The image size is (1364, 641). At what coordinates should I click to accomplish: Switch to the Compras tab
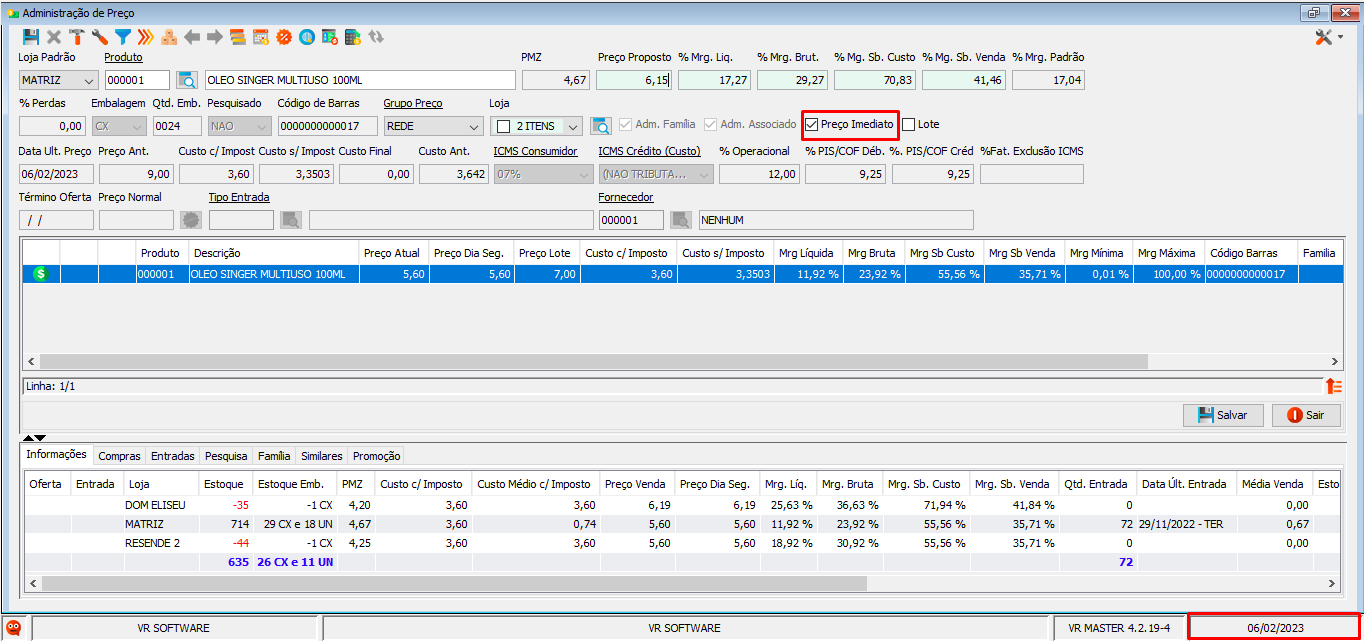pyautogui.click(x=119, y=456)
